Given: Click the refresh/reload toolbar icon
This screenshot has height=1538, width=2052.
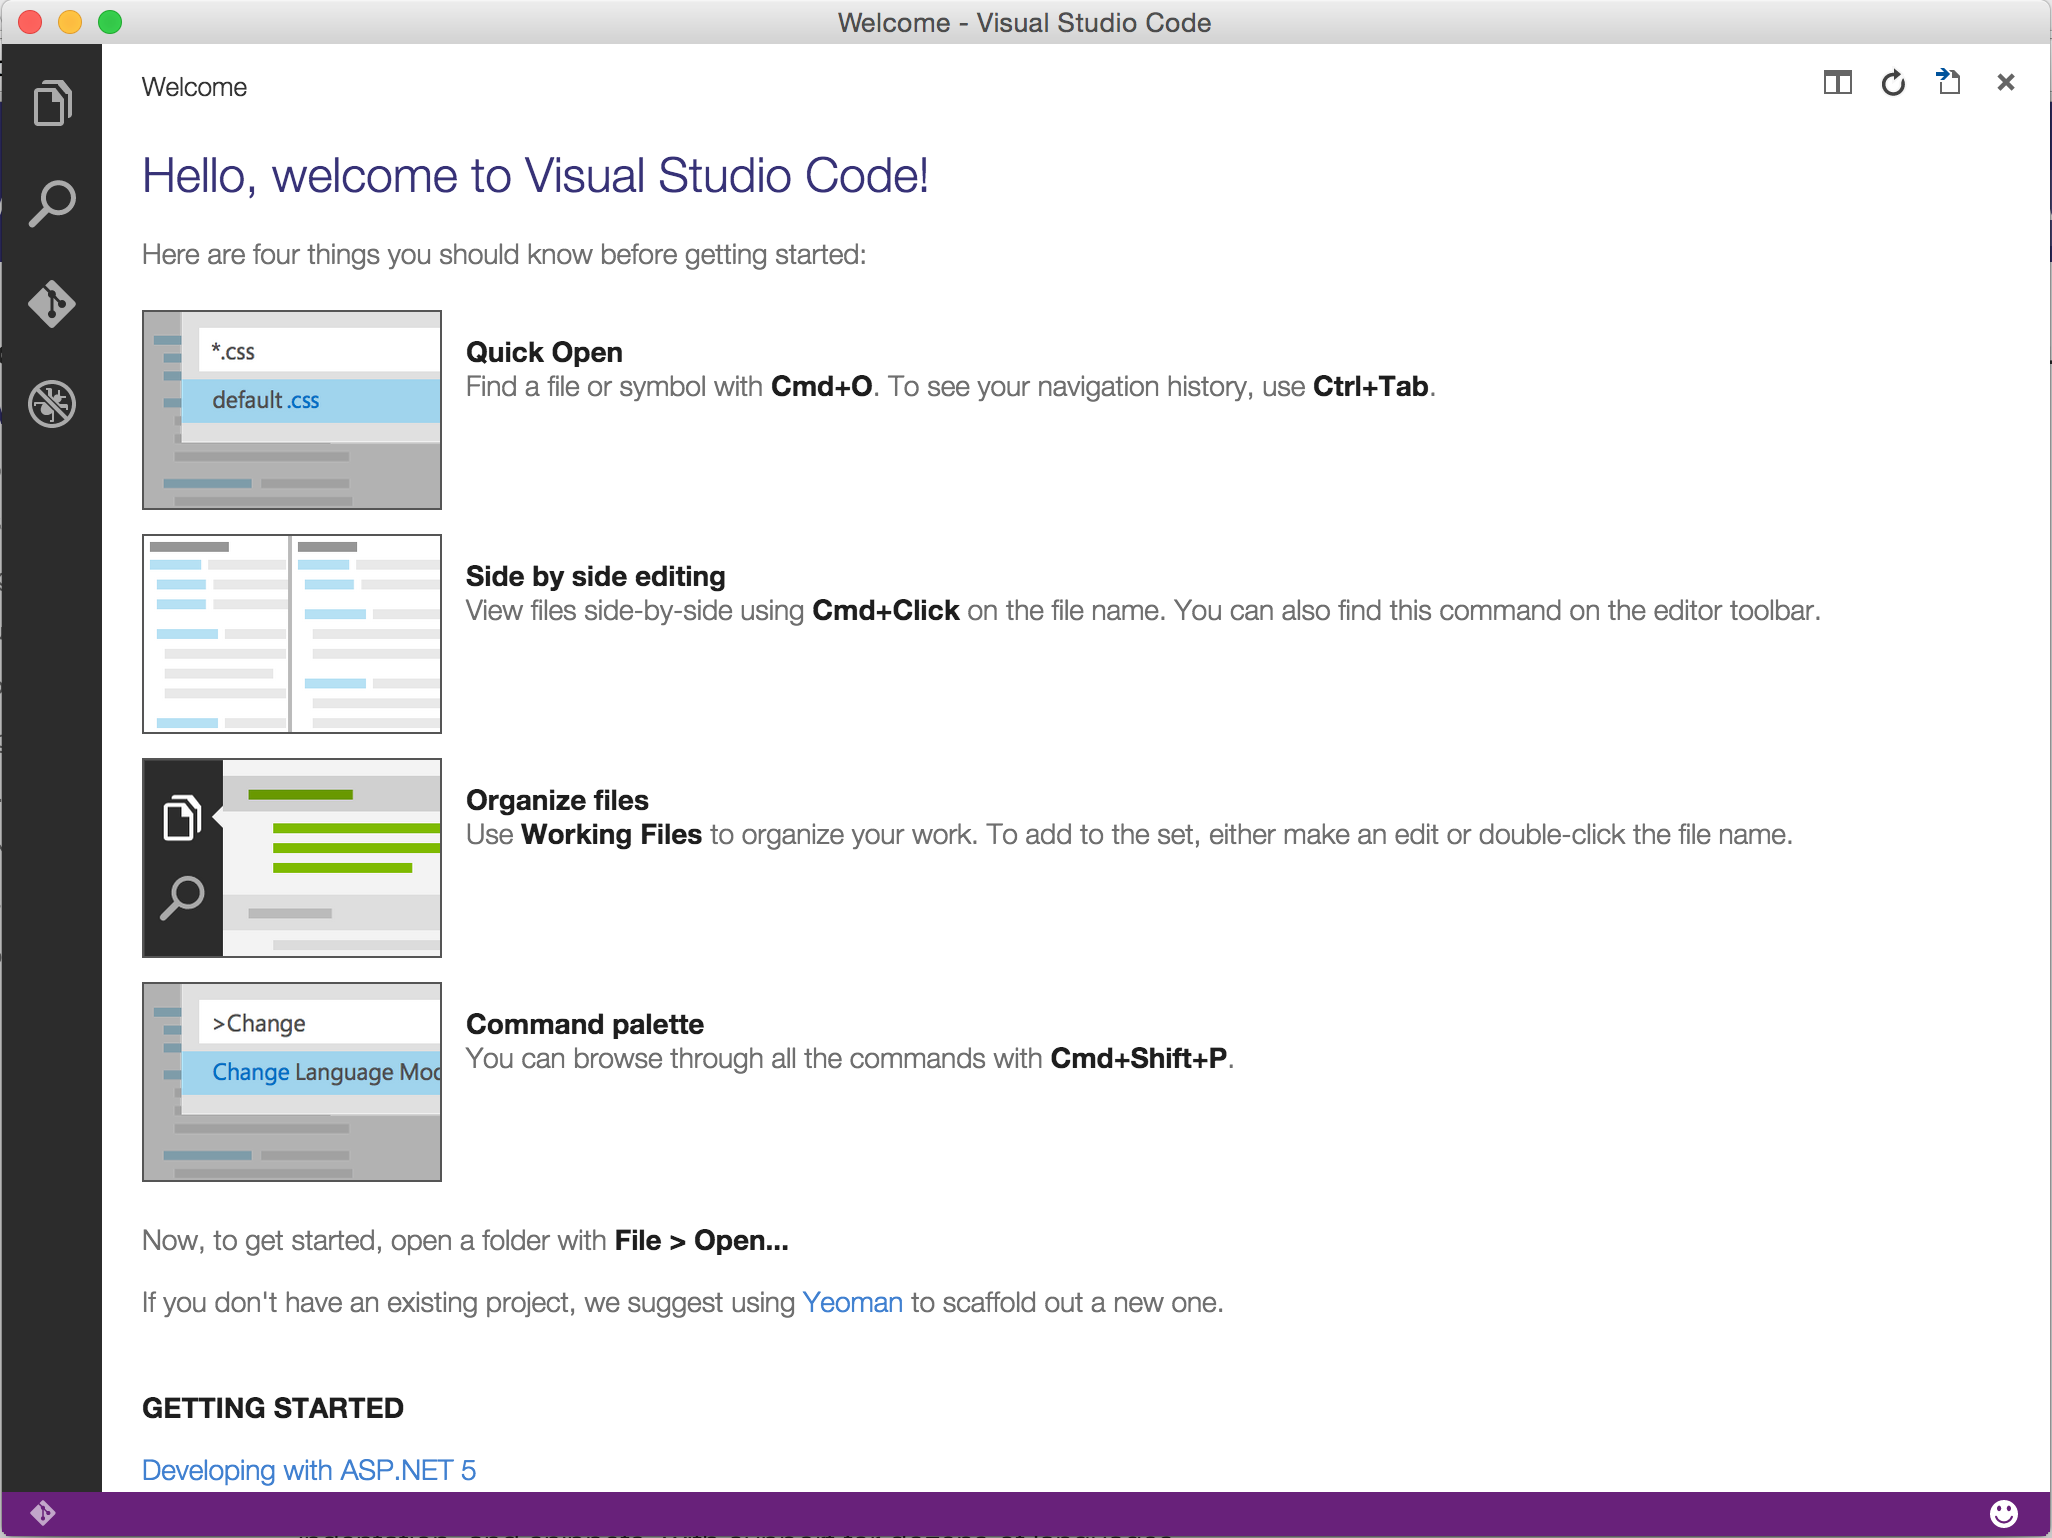Looking at the screenshot, I should (1894, 81).
